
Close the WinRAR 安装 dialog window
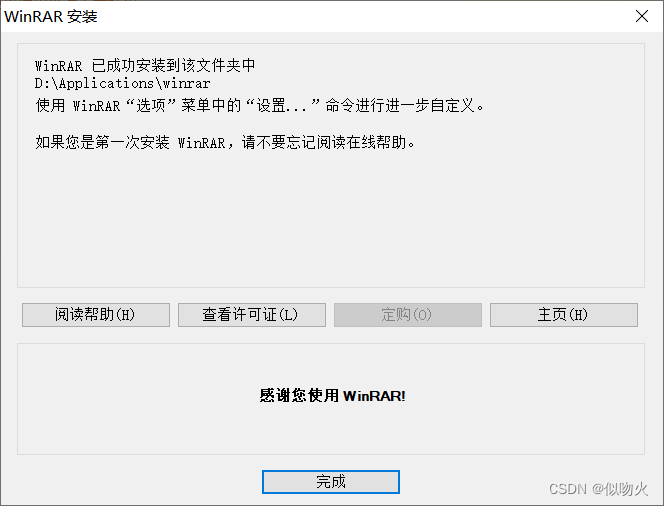coord(642,16)
